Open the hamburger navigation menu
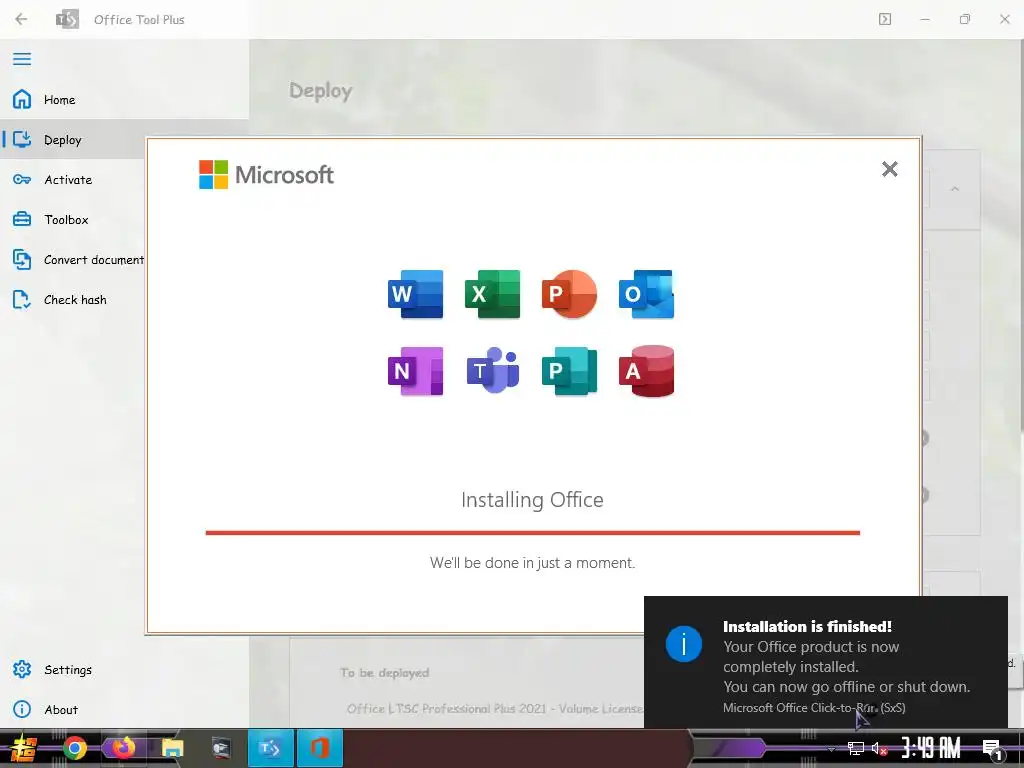Image resolution: width=1024 pixels, height=768 pixels. (22, 59)
